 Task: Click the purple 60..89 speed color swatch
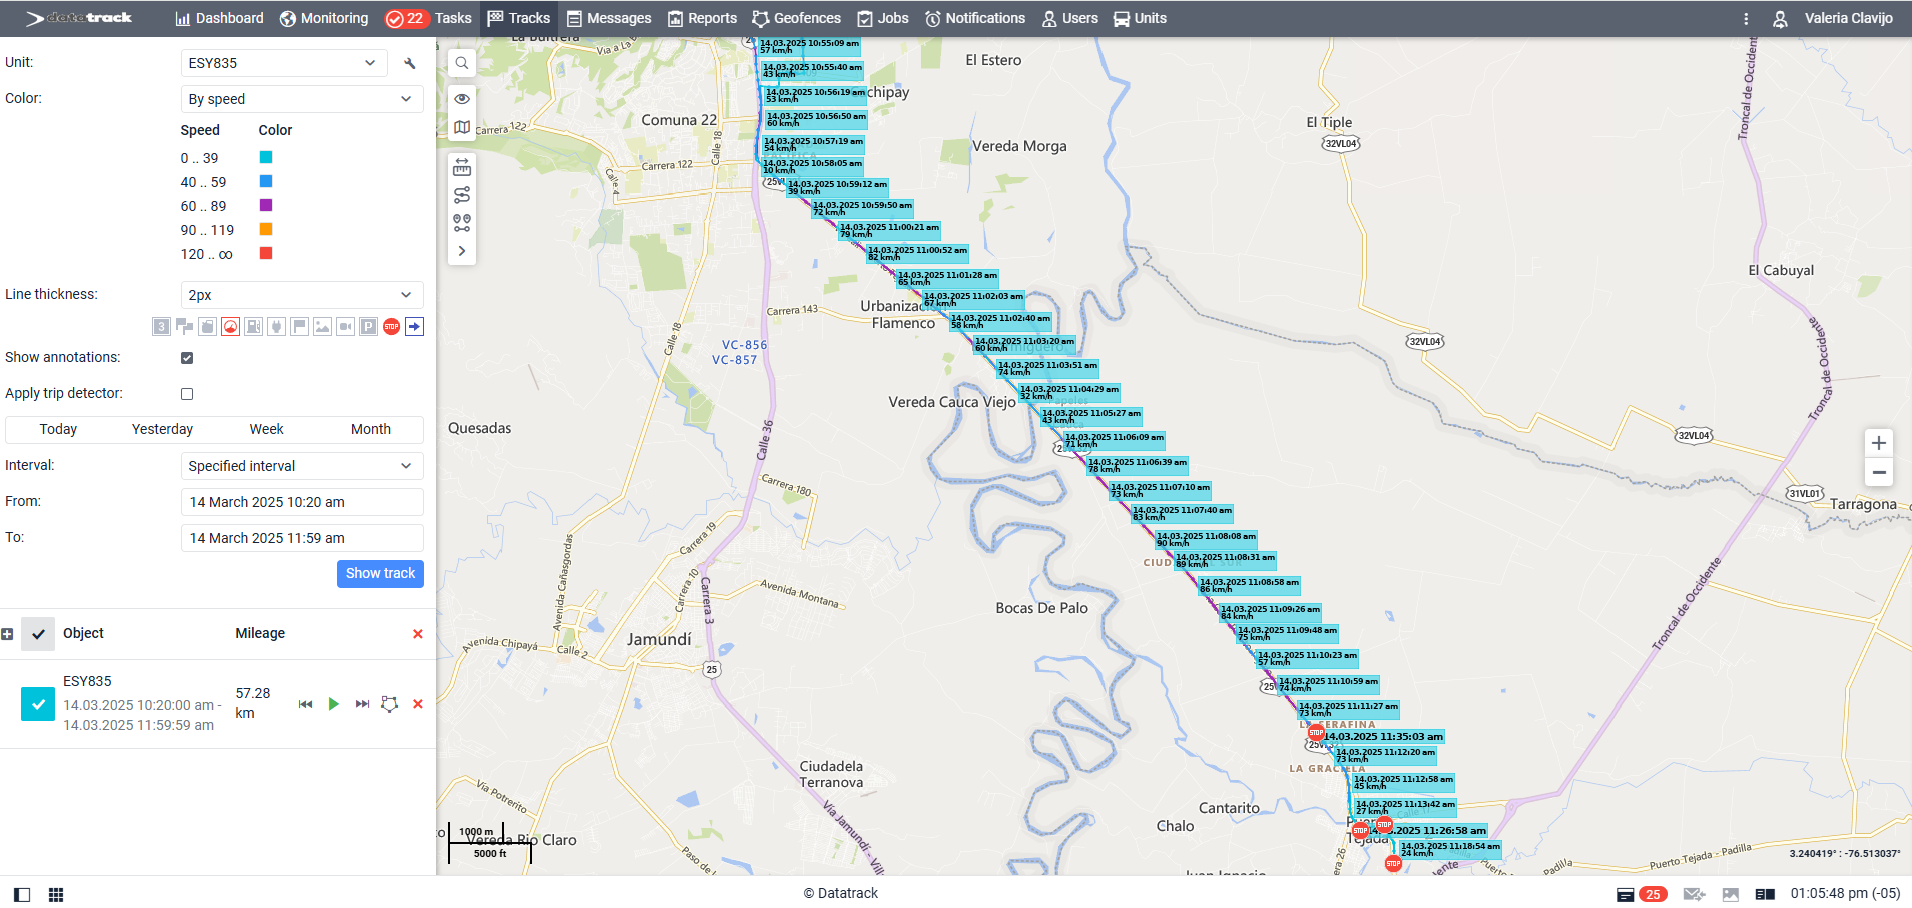266,205
